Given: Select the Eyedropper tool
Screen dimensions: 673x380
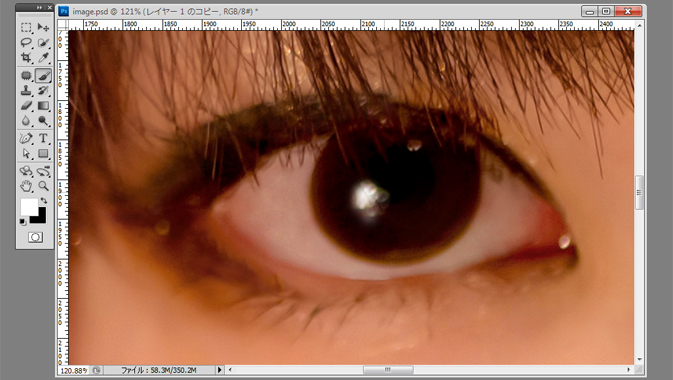Looking at the screenshot, I should point(43,57).
